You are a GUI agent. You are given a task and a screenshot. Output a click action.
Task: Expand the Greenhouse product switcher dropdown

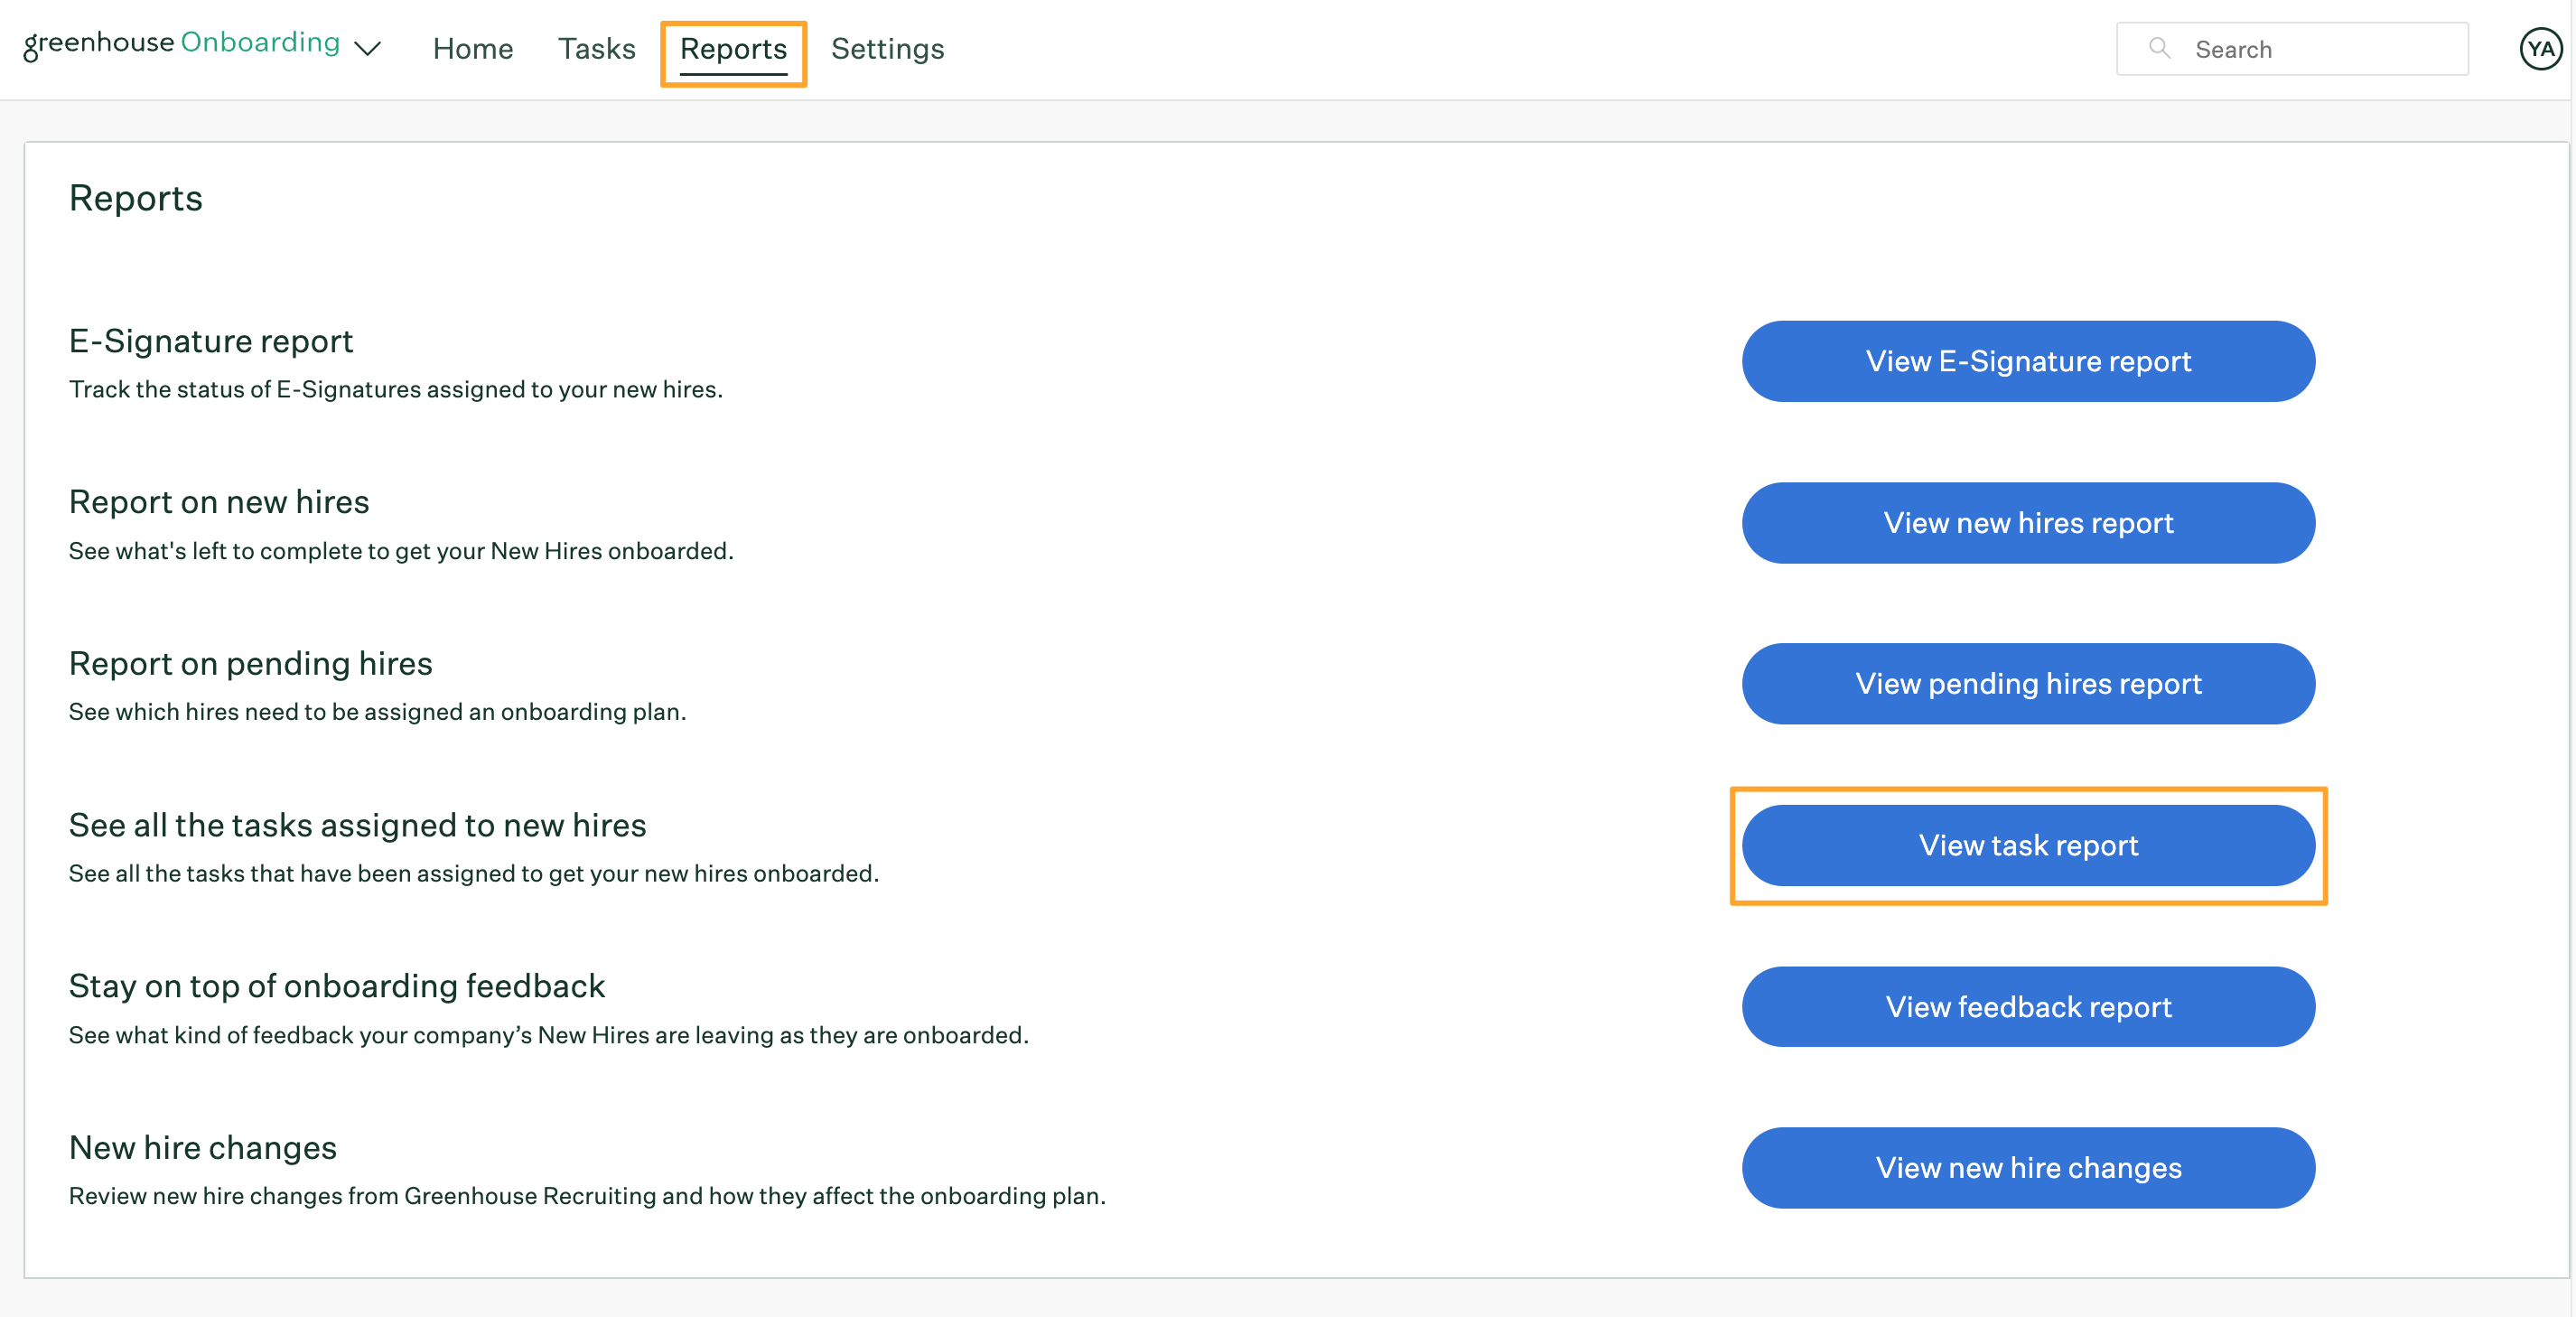[x=368, y=47]
